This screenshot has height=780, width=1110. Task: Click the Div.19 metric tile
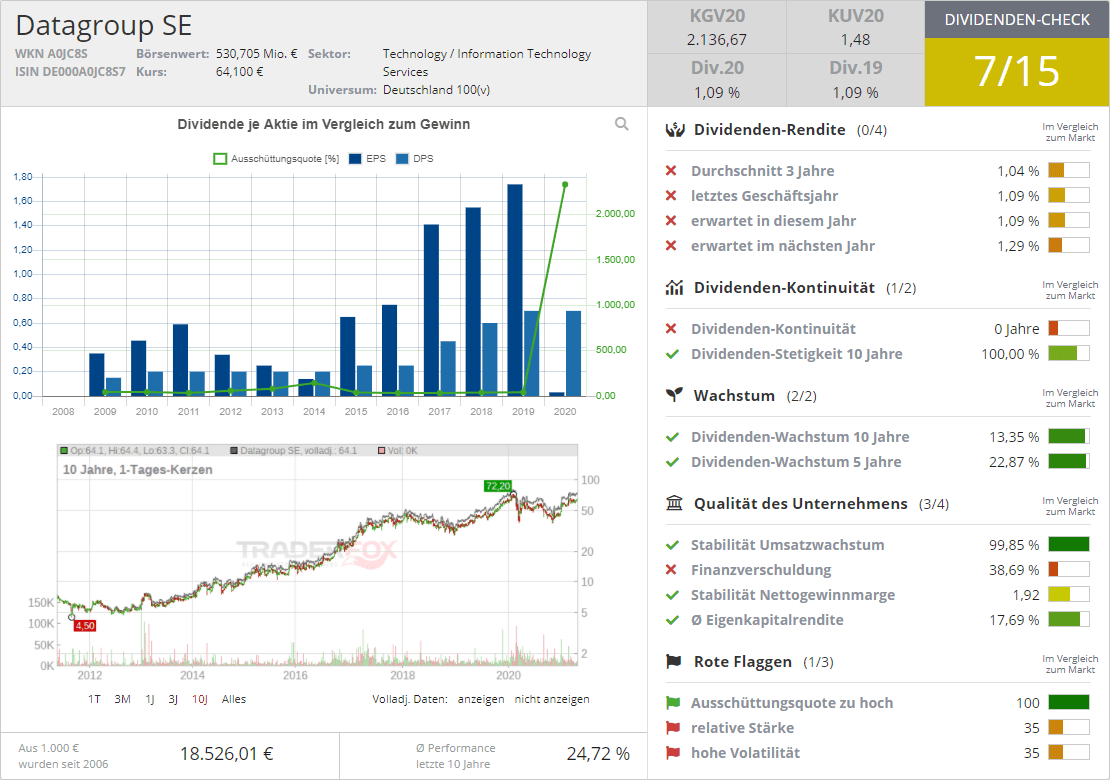(856, 80)
